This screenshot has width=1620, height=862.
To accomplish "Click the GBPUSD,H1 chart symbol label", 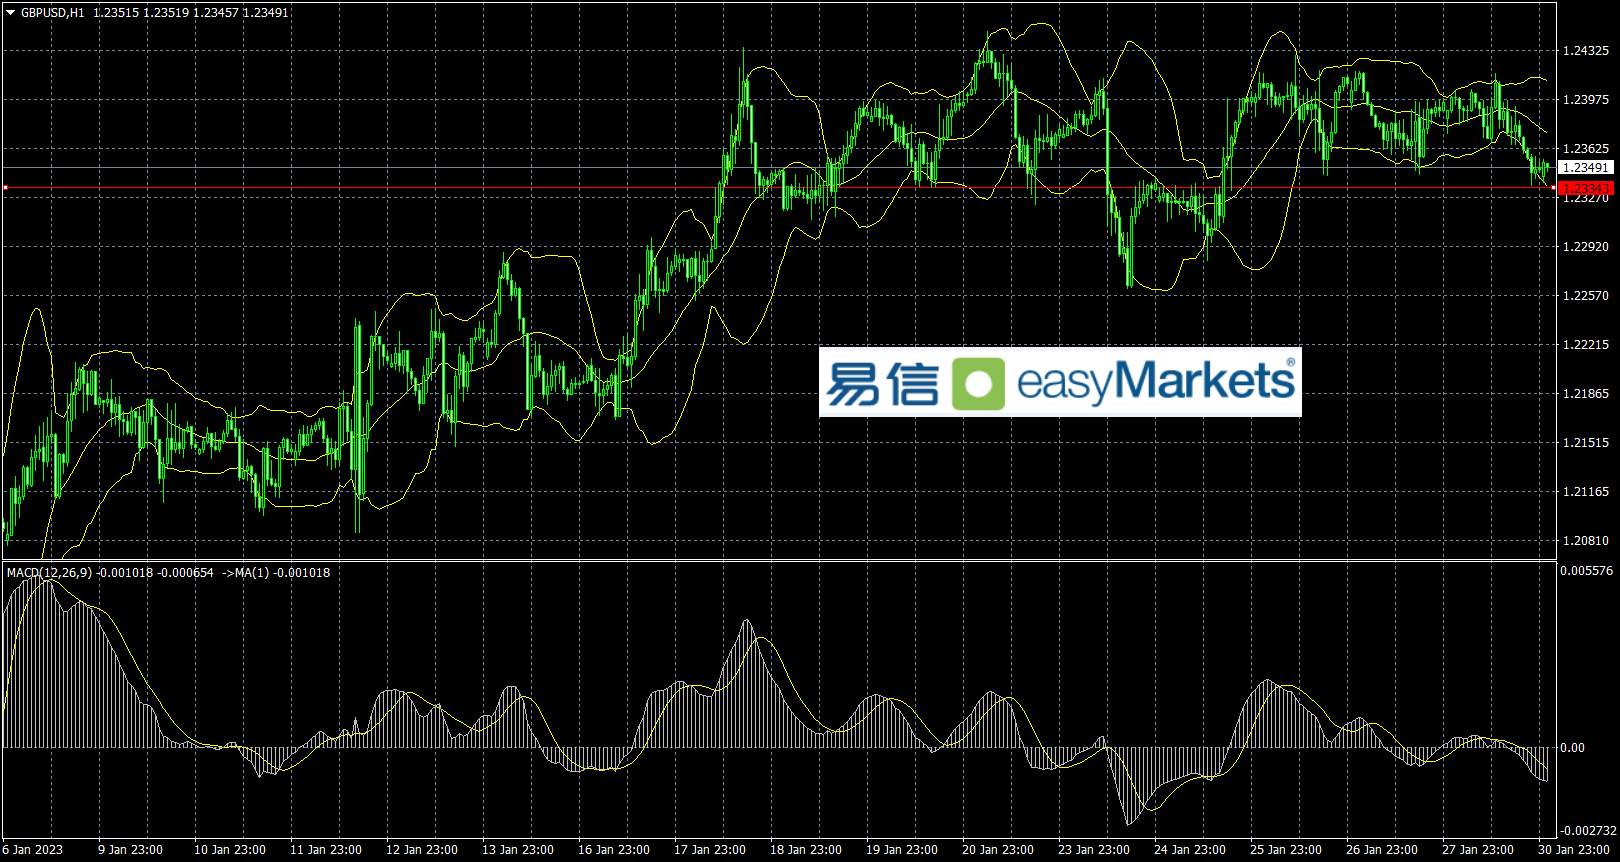I will 53,13.
